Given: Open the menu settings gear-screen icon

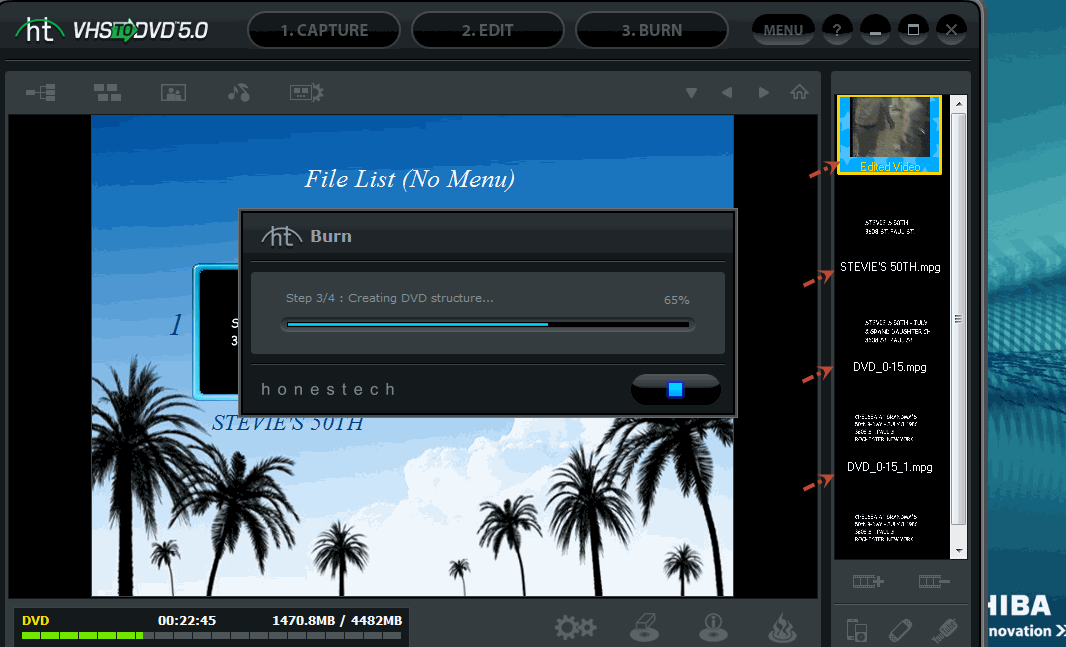Looking at the screenshot, I should (x=307, y=92).
